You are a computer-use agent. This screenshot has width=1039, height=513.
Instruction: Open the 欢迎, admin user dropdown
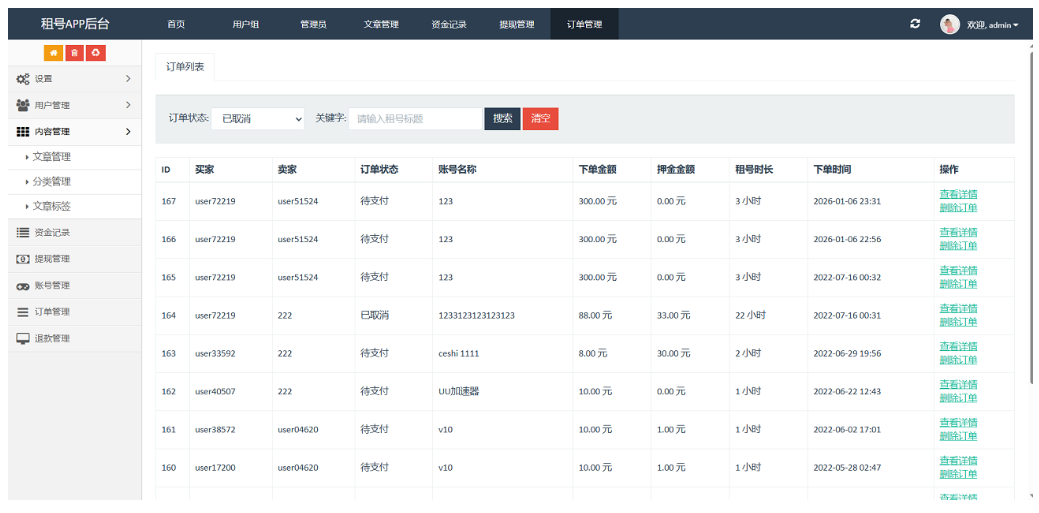click(x=992, y=25)
